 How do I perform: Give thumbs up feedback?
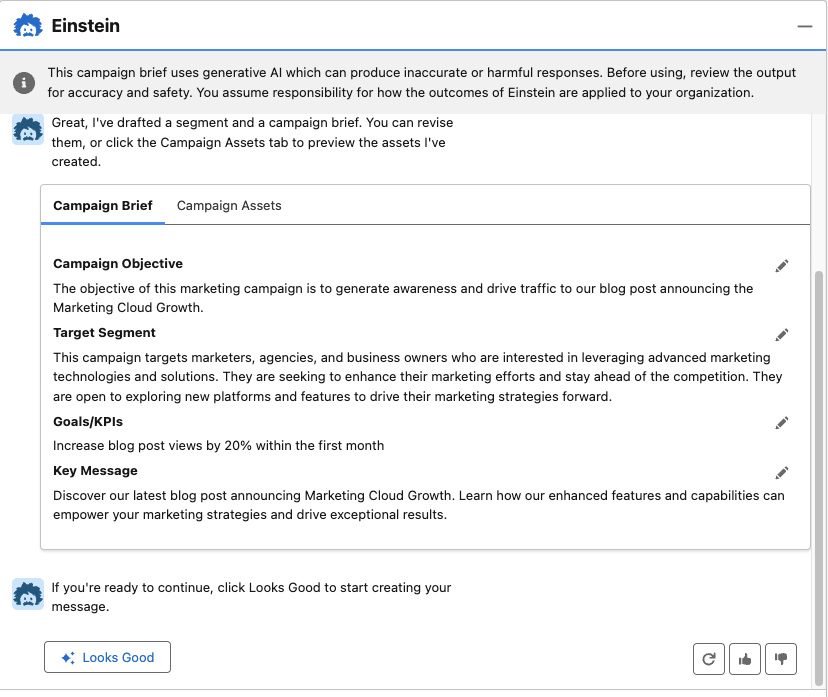pos(745,659)
